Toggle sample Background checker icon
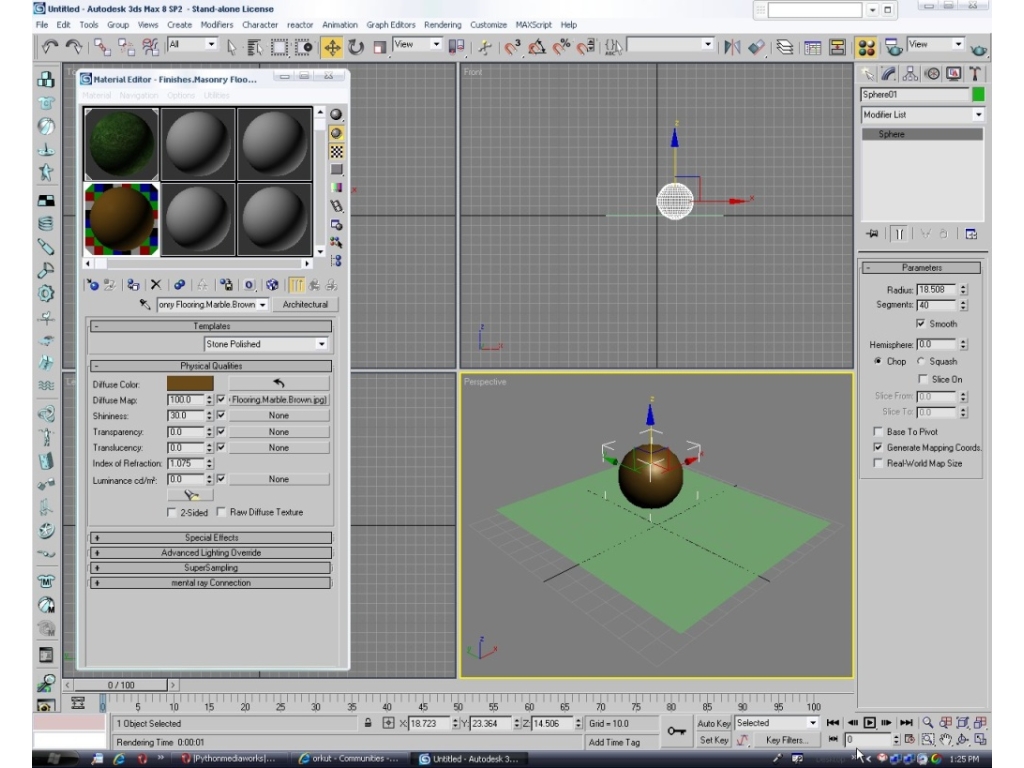The width and height of the screenshot is (1024, 768). [x=336, y=152]
